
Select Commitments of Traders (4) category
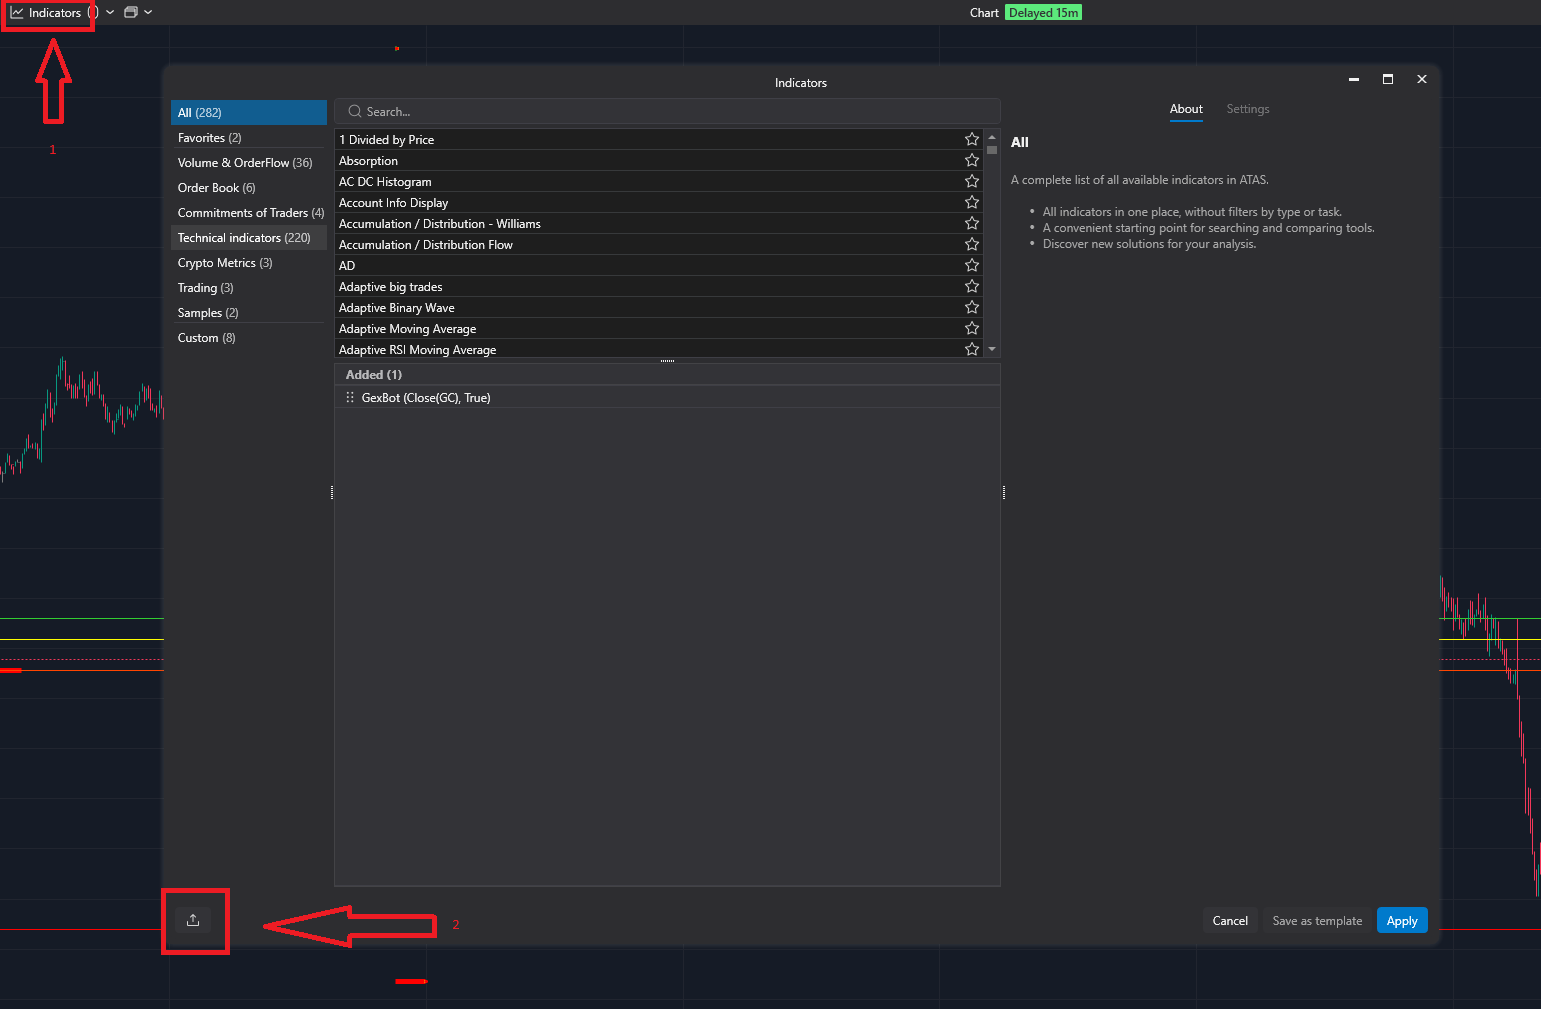[x=249, y=213]
